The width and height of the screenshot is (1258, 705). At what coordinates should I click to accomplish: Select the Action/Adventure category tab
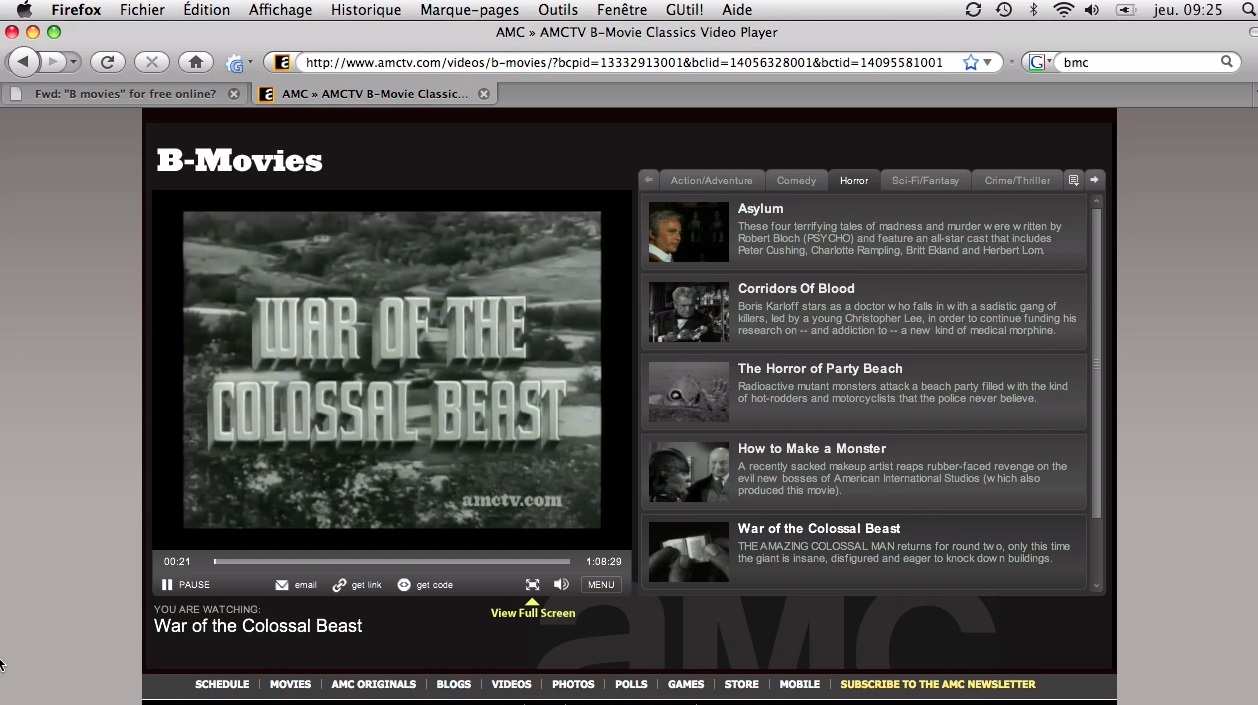(711, 181)
